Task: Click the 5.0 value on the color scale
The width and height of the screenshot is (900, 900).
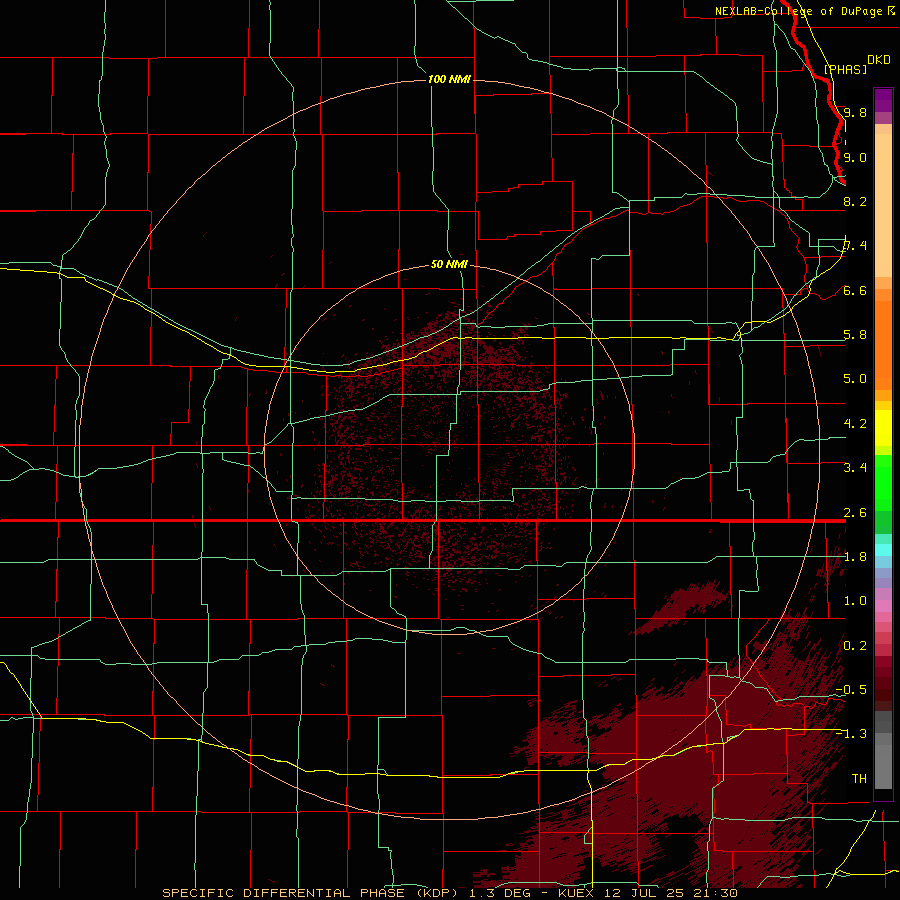Action: (x=855, y=379)
